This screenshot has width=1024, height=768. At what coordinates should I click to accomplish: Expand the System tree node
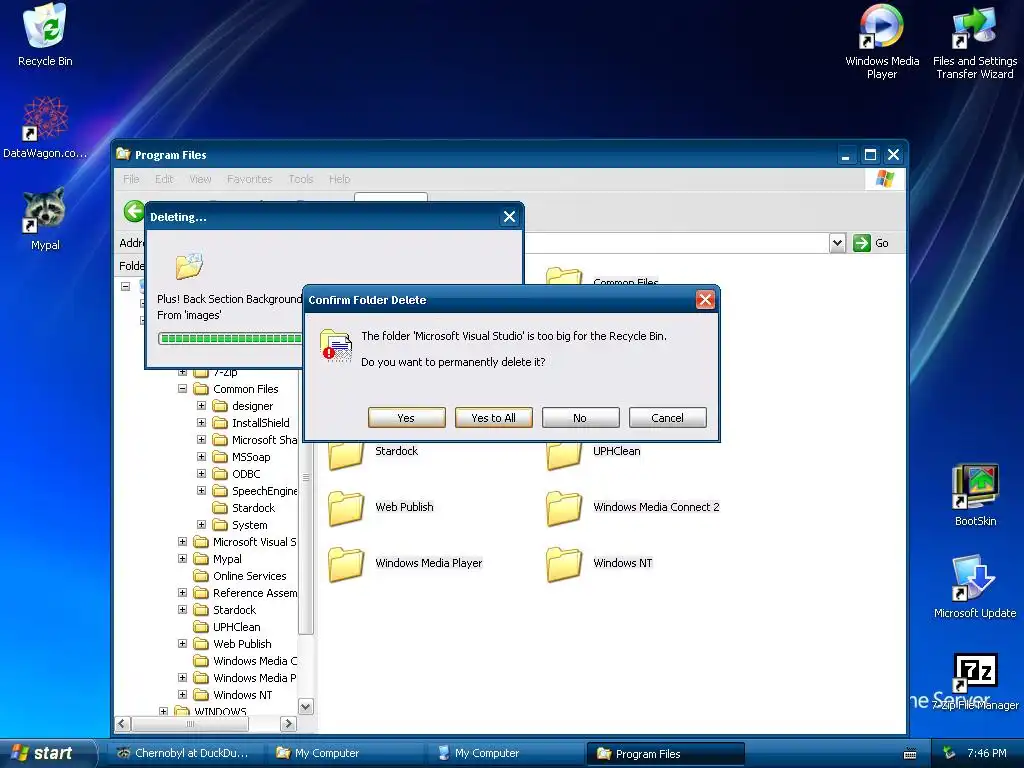coord(201,524)
